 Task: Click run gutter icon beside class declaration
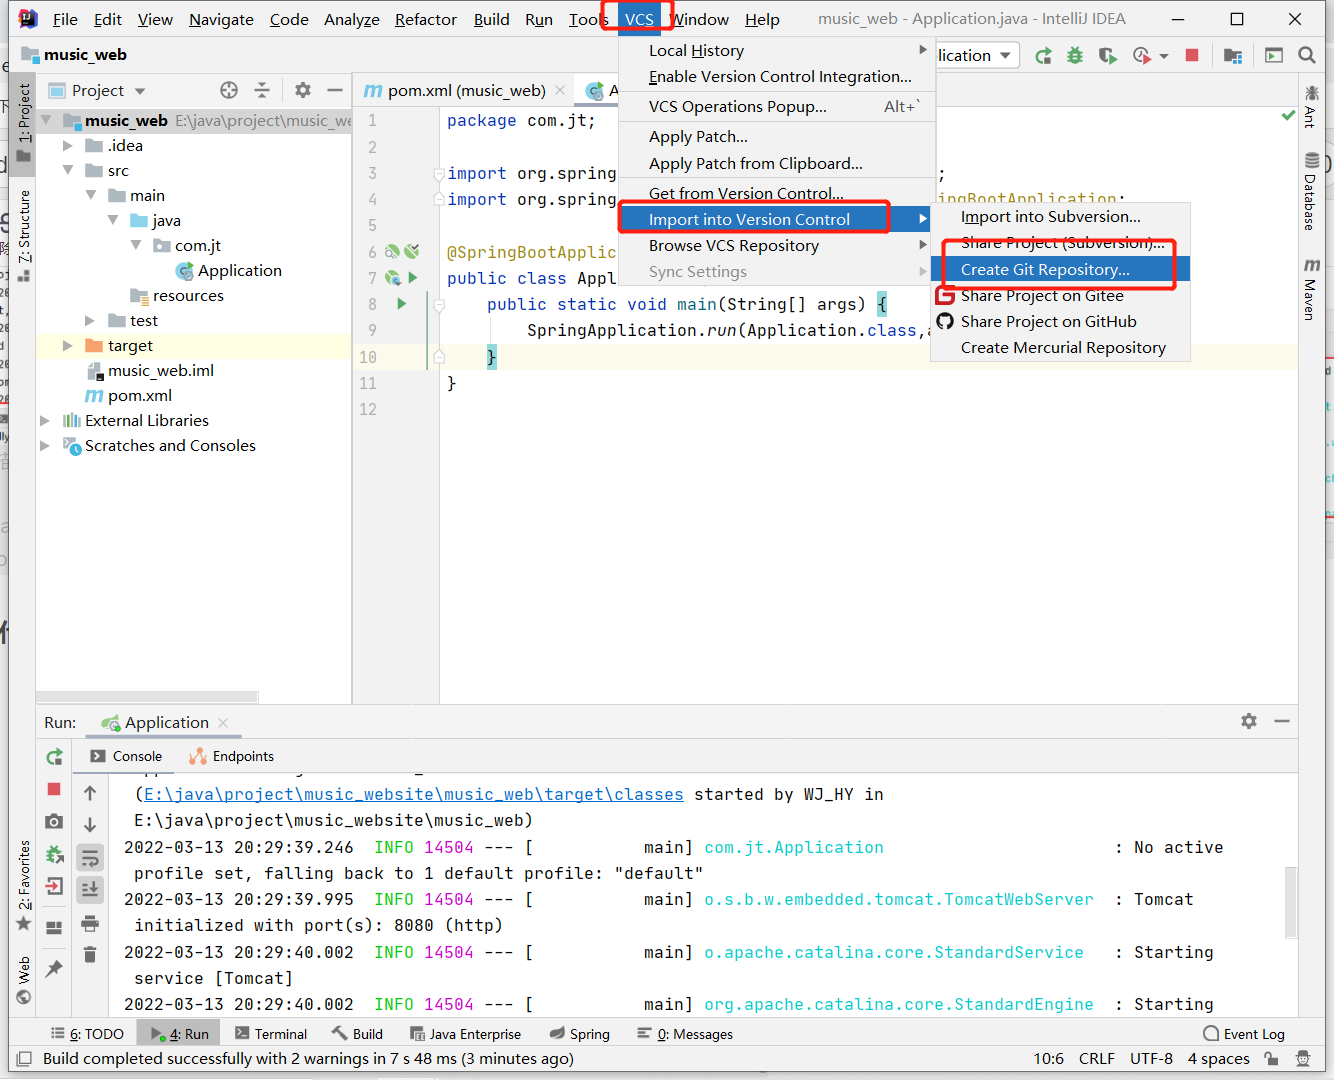412,278
